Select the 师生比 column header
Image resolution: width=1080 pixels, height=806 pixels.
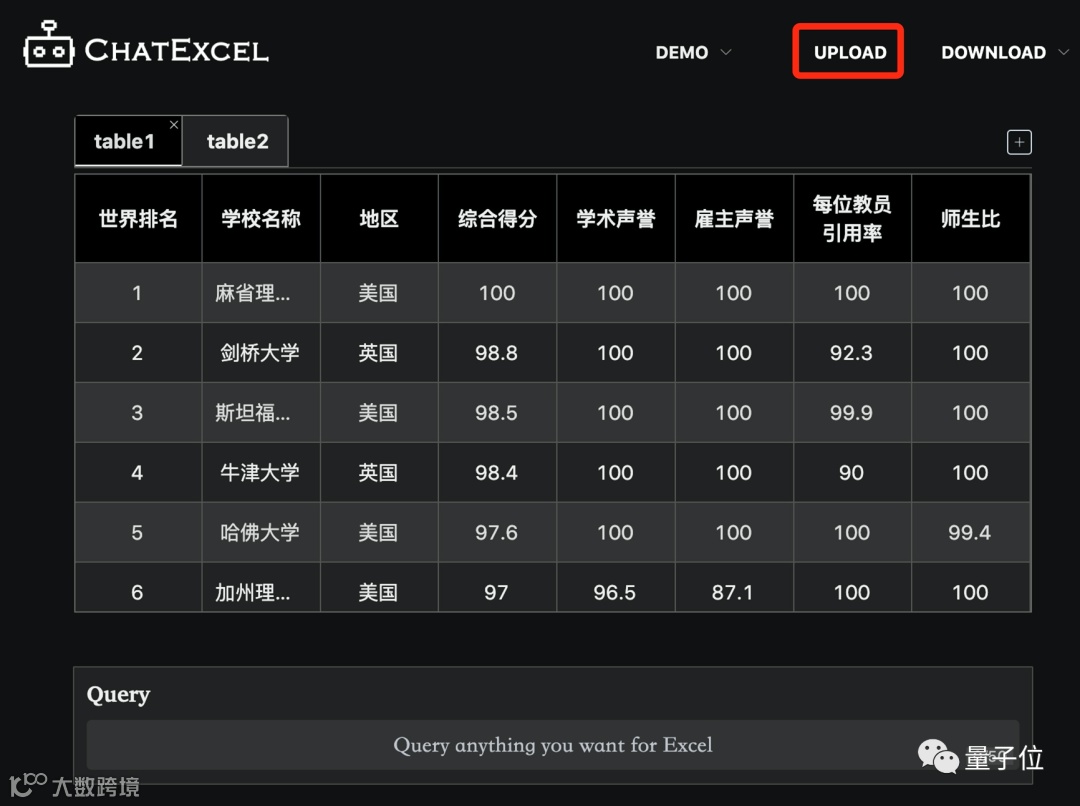970,218
